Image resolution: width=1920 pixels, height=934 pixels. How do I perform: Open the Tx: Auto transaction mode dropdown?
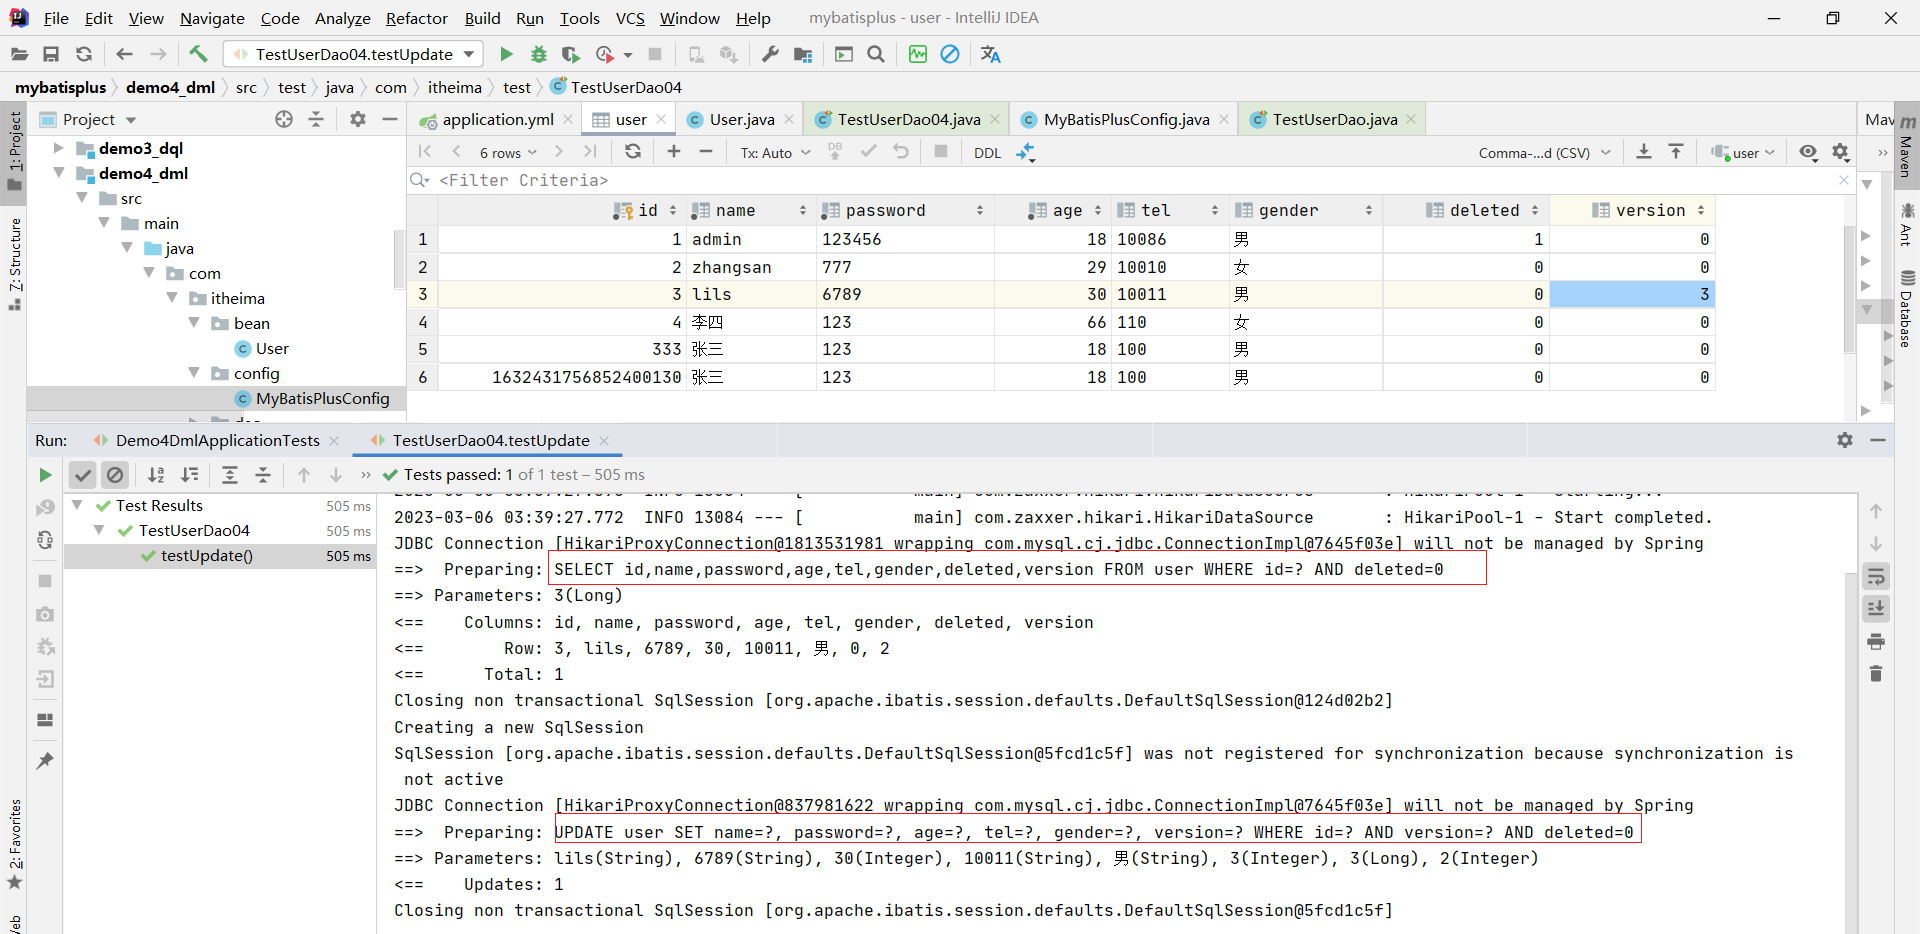[776, 153]
